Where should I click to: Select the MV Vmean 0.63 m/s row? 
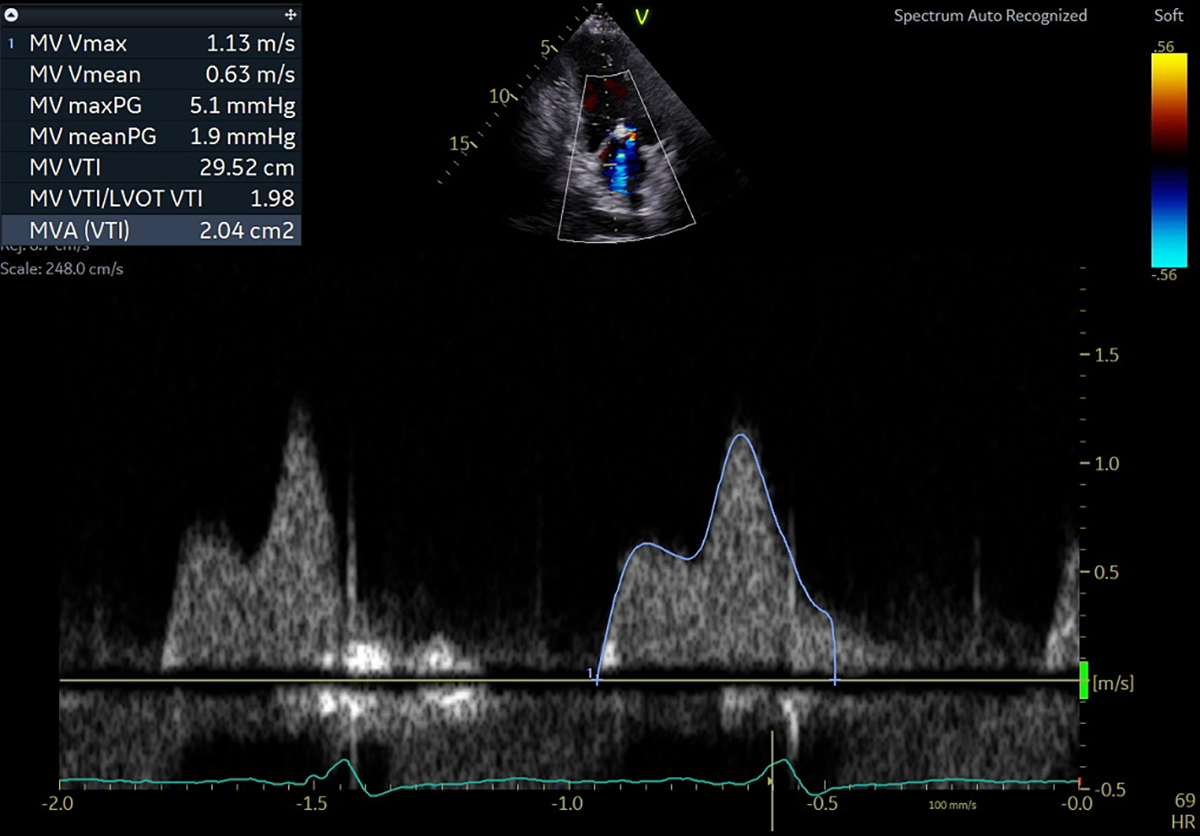[x=150, y=74]
